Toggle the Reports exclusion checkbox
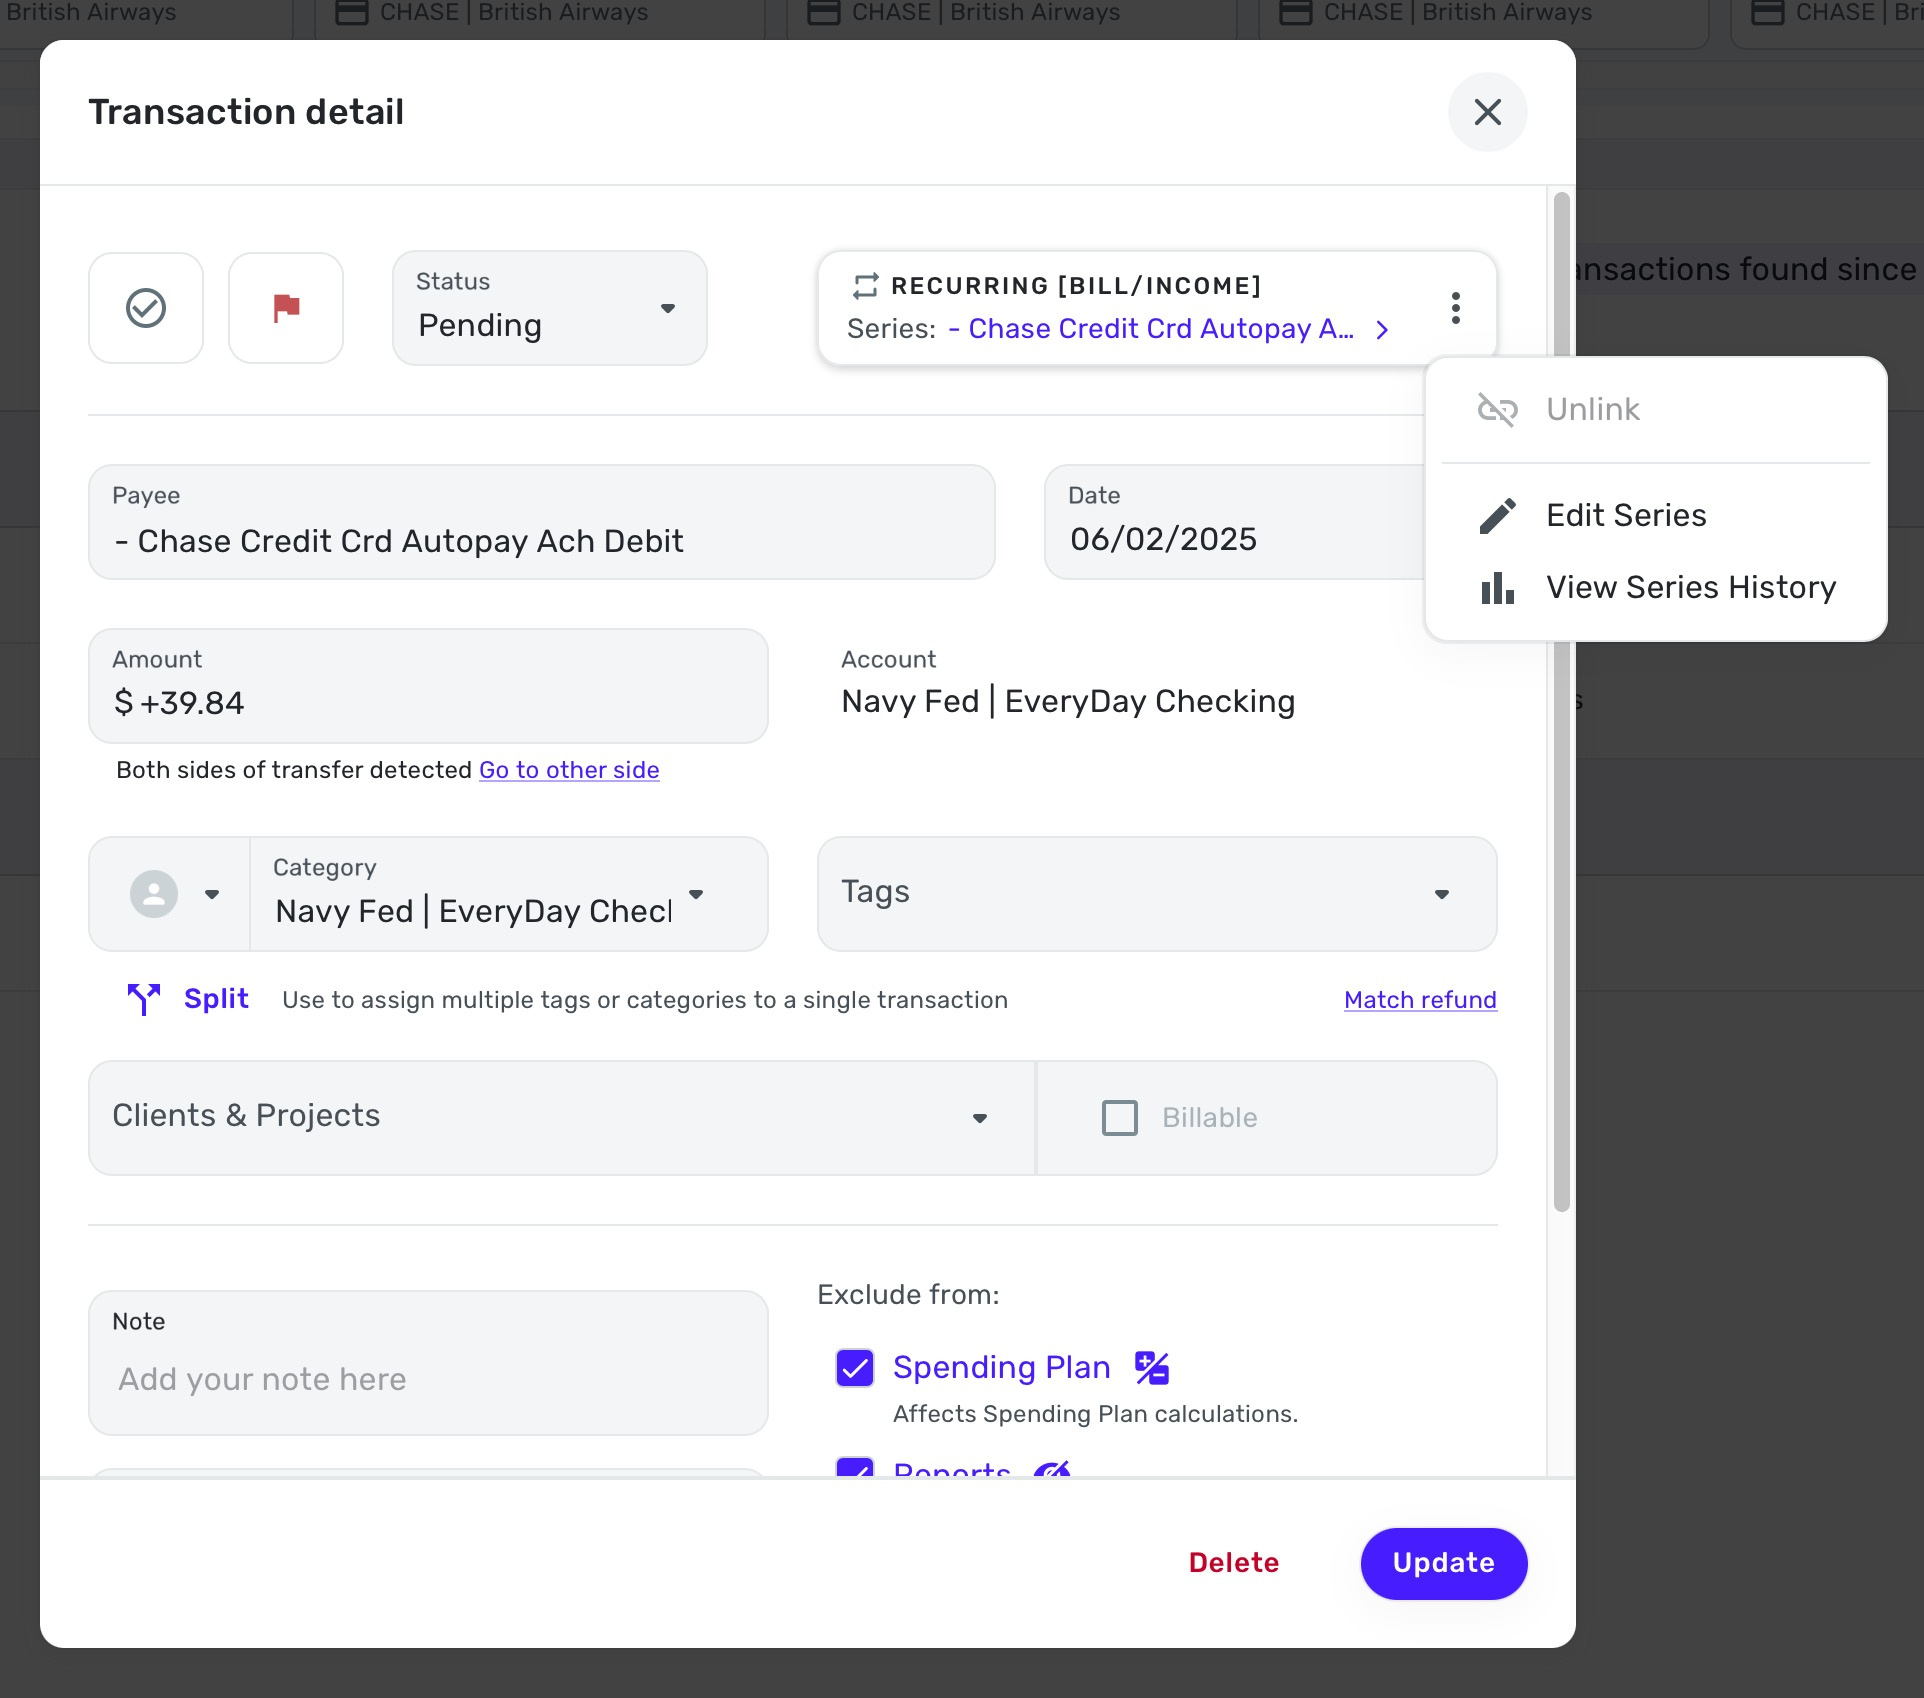This screenshot has width=1924, height=1698. click(855, 1467)
